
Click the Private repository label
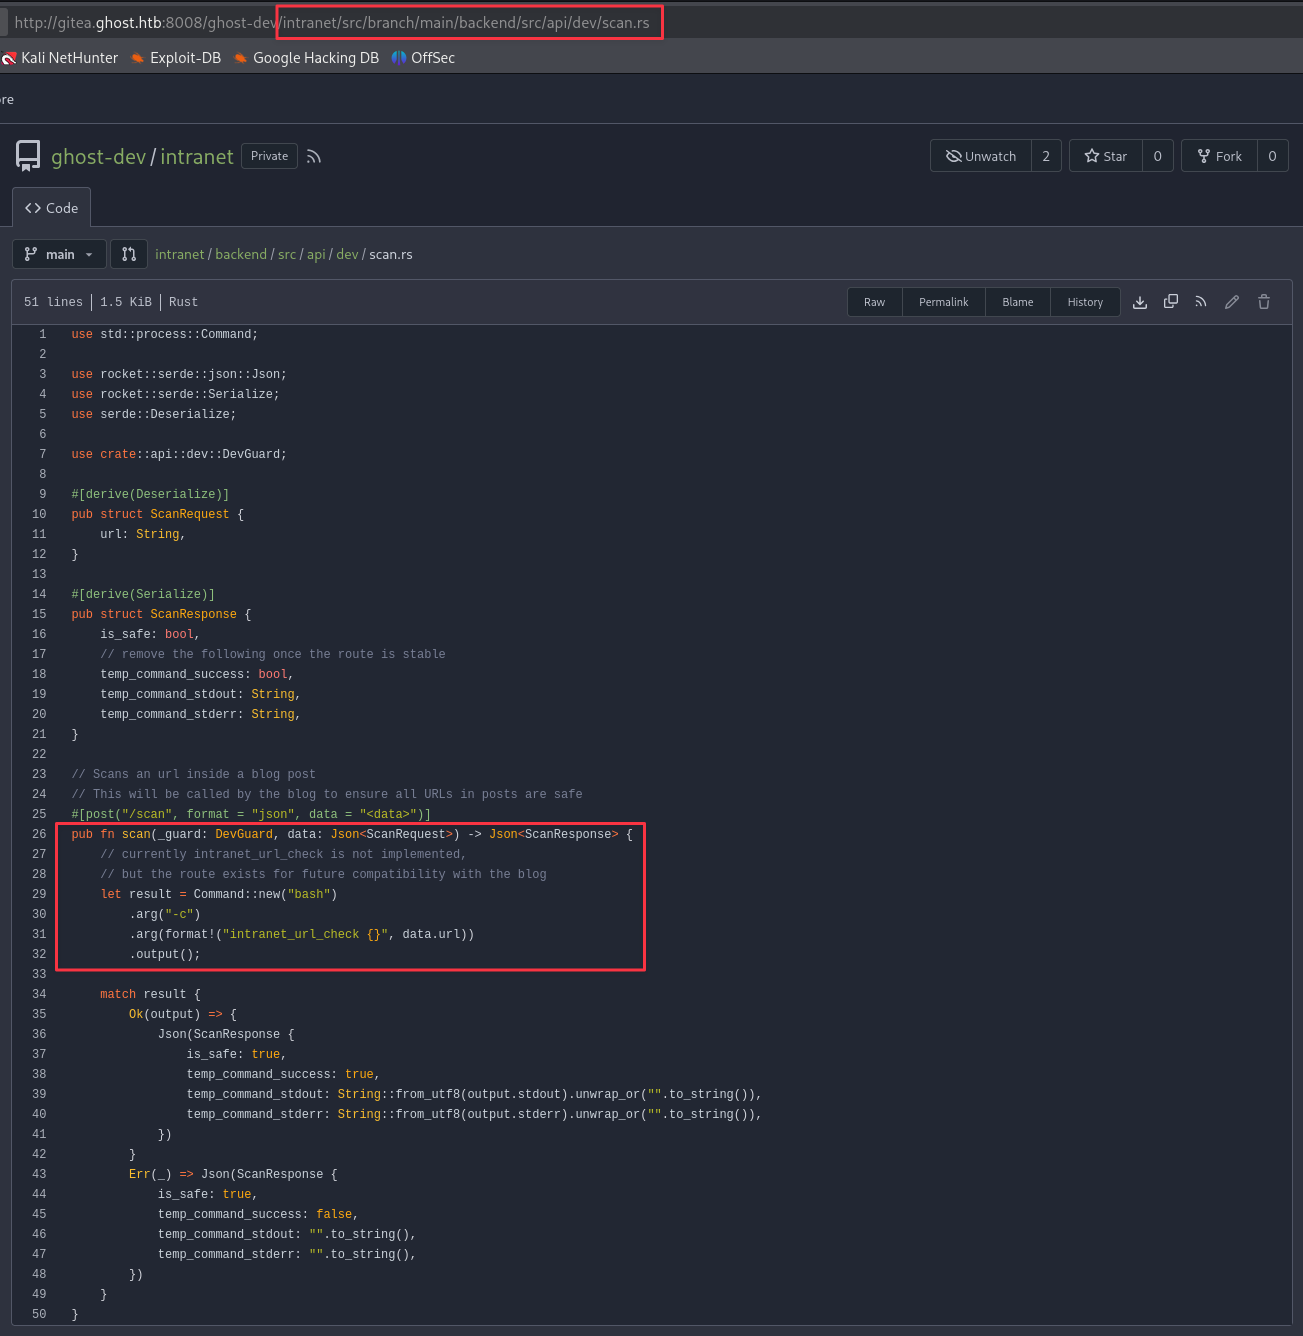[x=269, y=156]
